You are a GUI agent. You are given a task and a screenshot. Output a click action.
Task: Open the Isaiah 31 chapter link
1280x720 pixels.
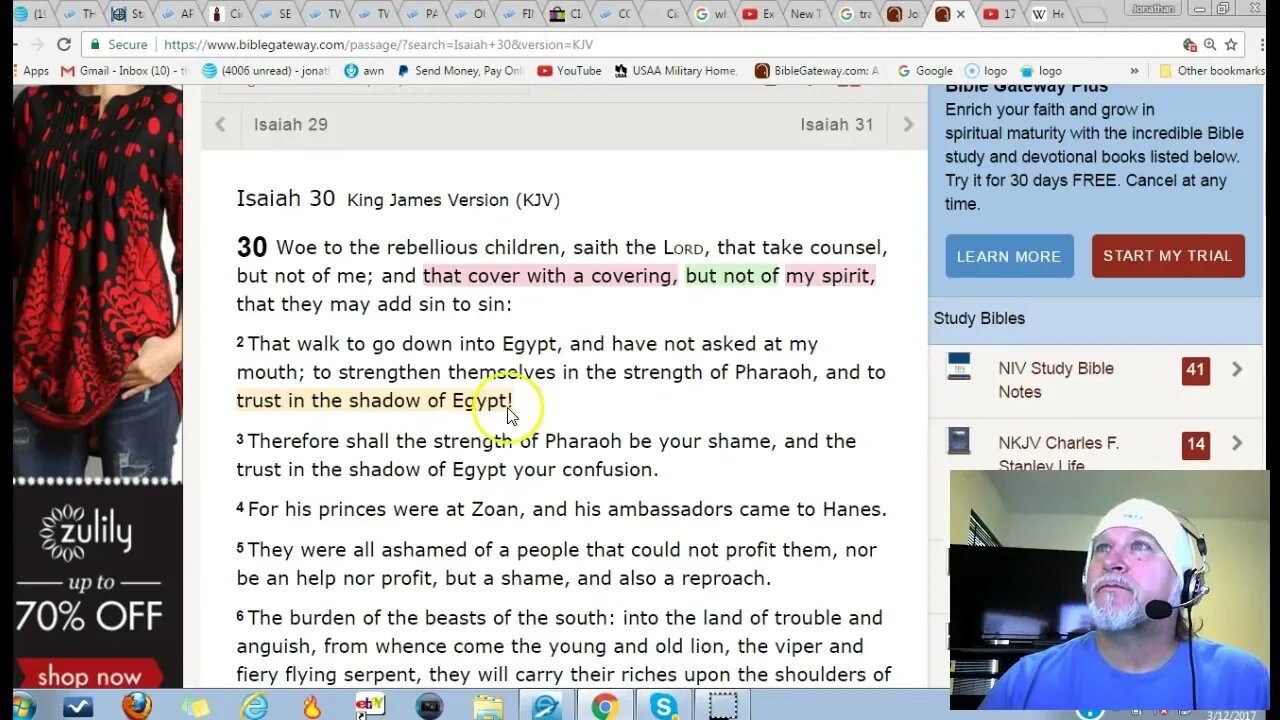point(837,125)
